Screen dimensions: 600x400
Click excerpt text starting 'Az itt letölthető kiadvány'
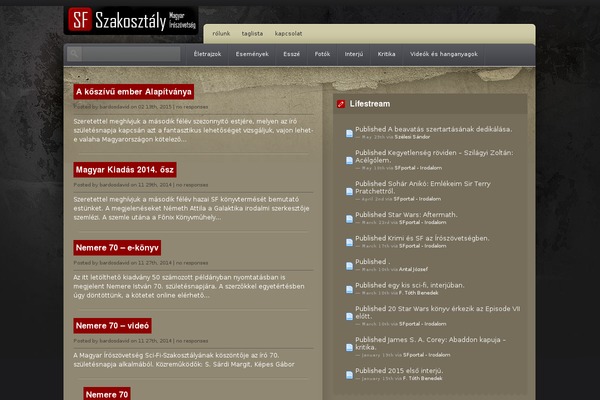[x=189, y=286]
